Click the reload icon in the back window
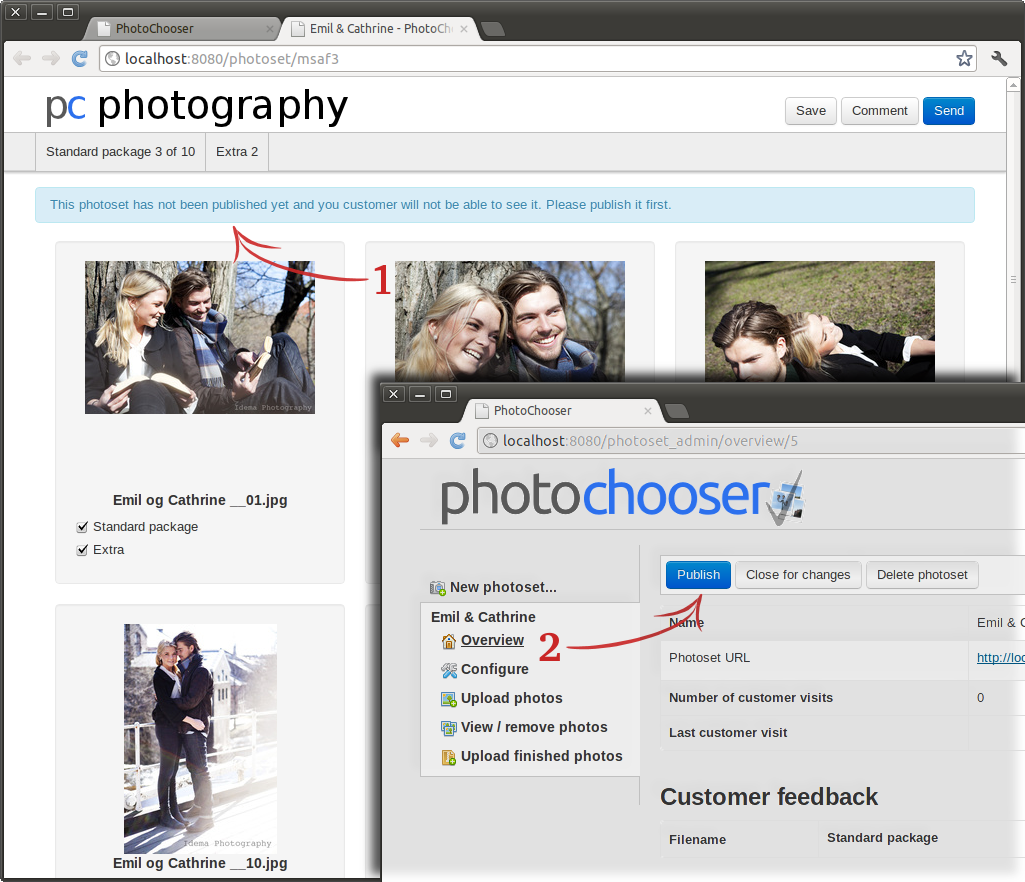The height and width of the screenshot is (882, 1025). coord(79,58)
